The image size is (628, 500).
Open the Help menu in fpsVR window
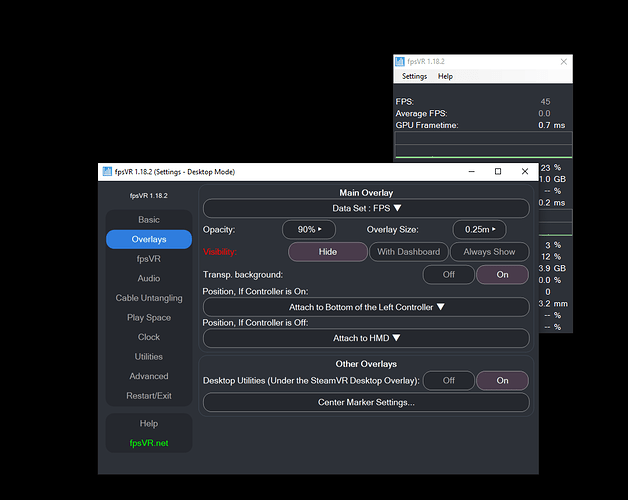445,76
